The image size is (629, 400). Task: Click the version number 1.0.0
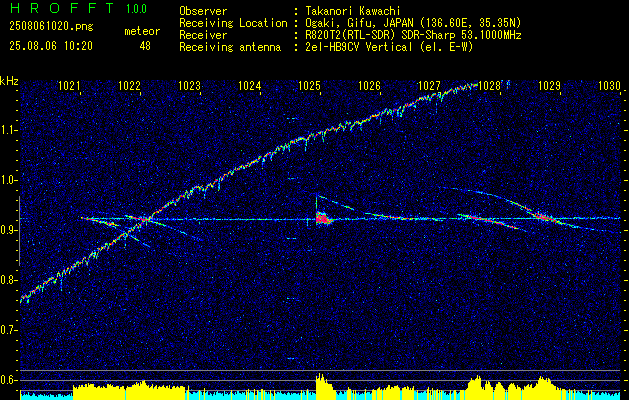(x=136, y=8)
